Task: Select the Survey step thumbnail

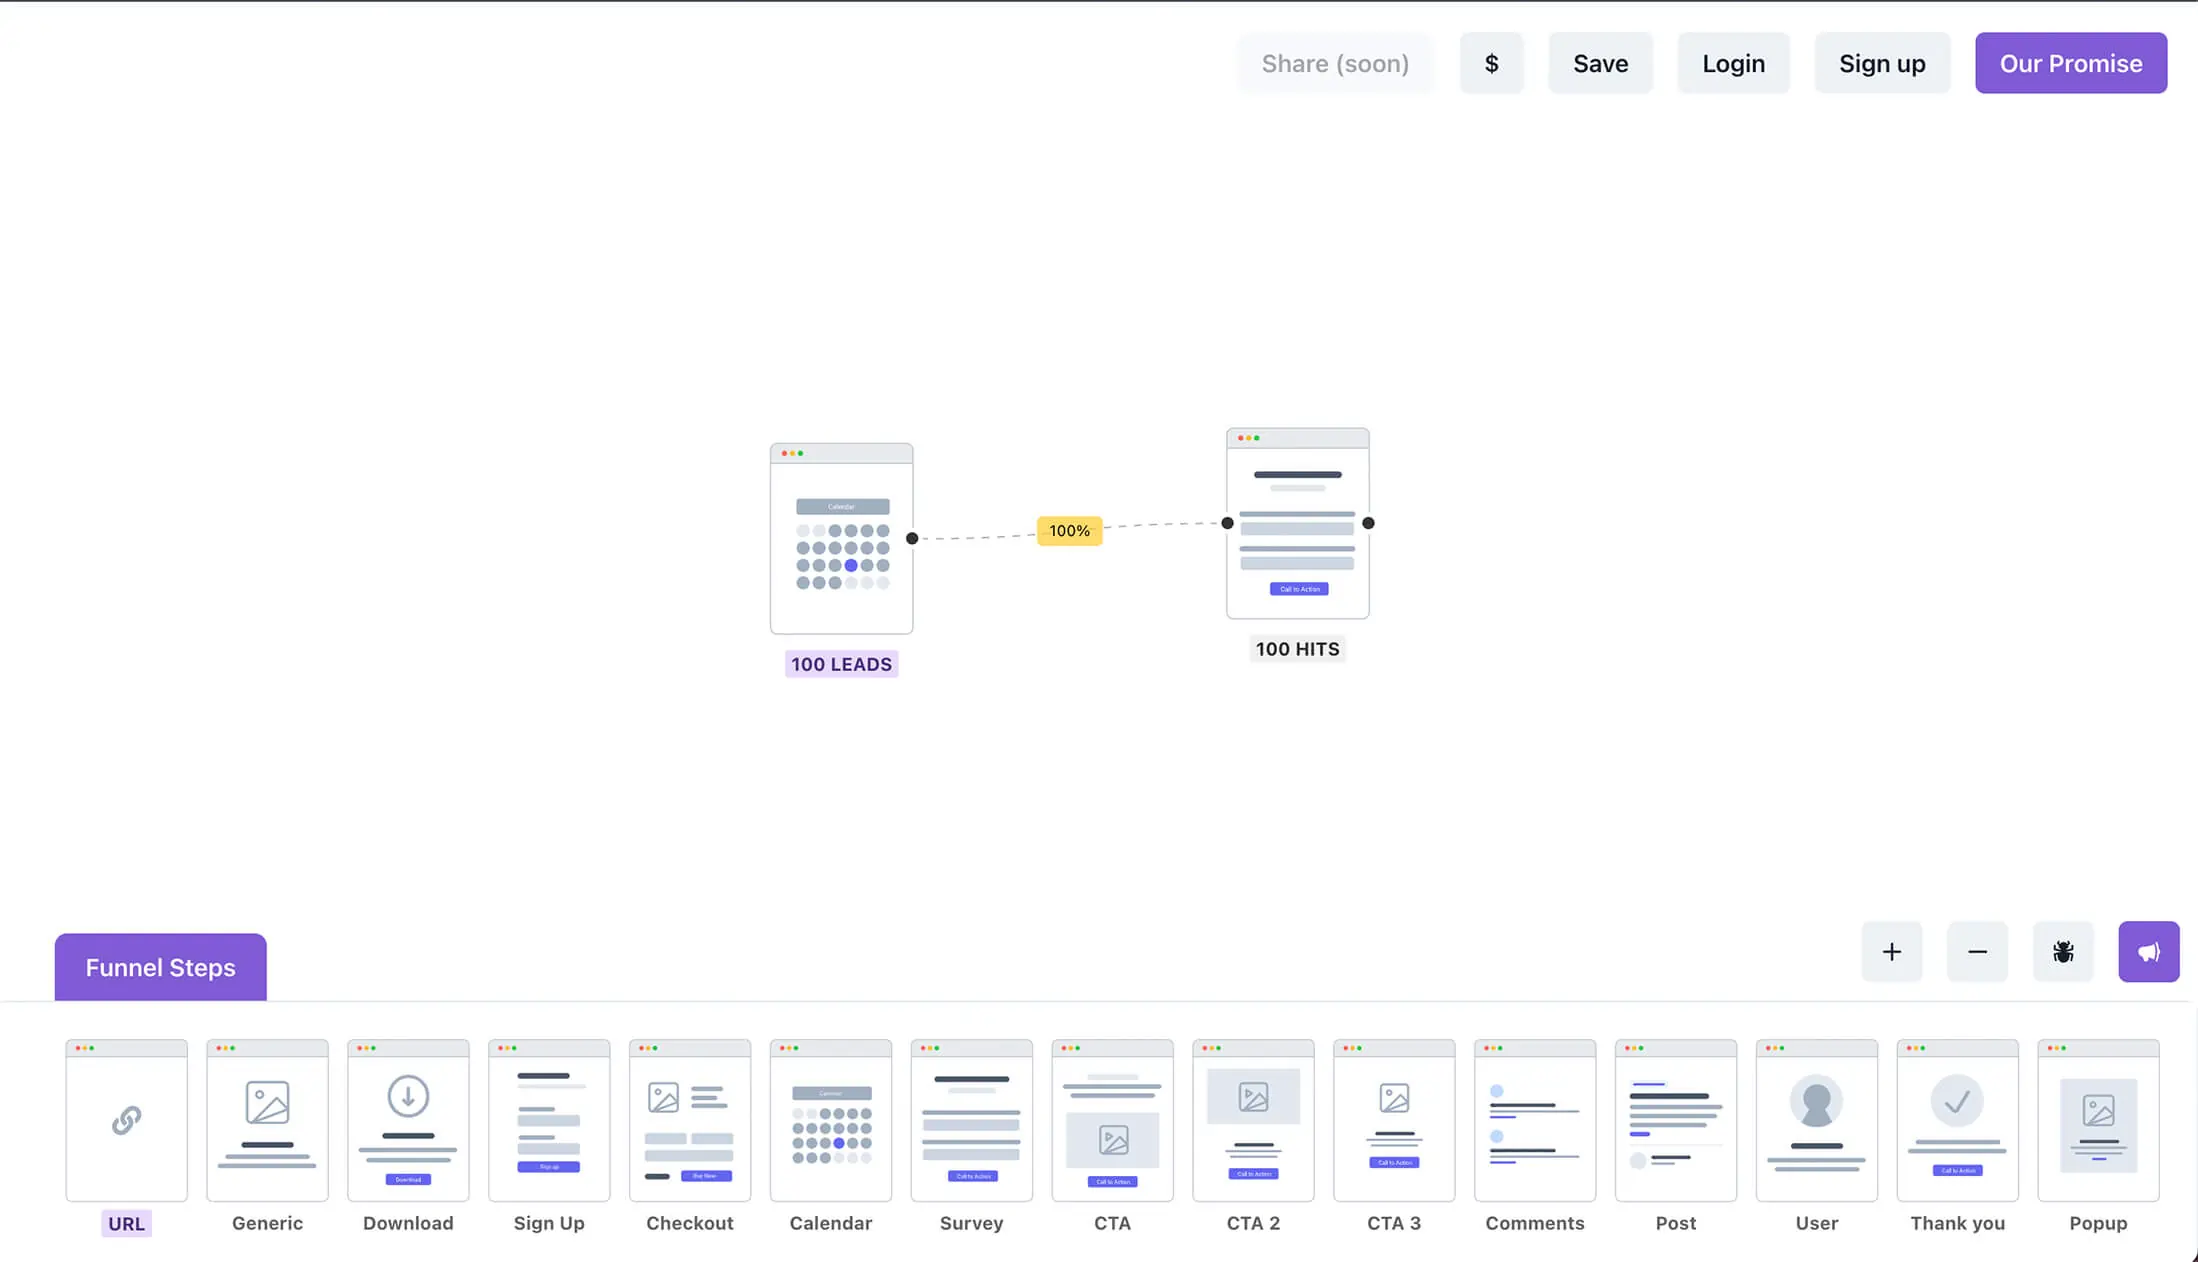Action: point(972,1120)
